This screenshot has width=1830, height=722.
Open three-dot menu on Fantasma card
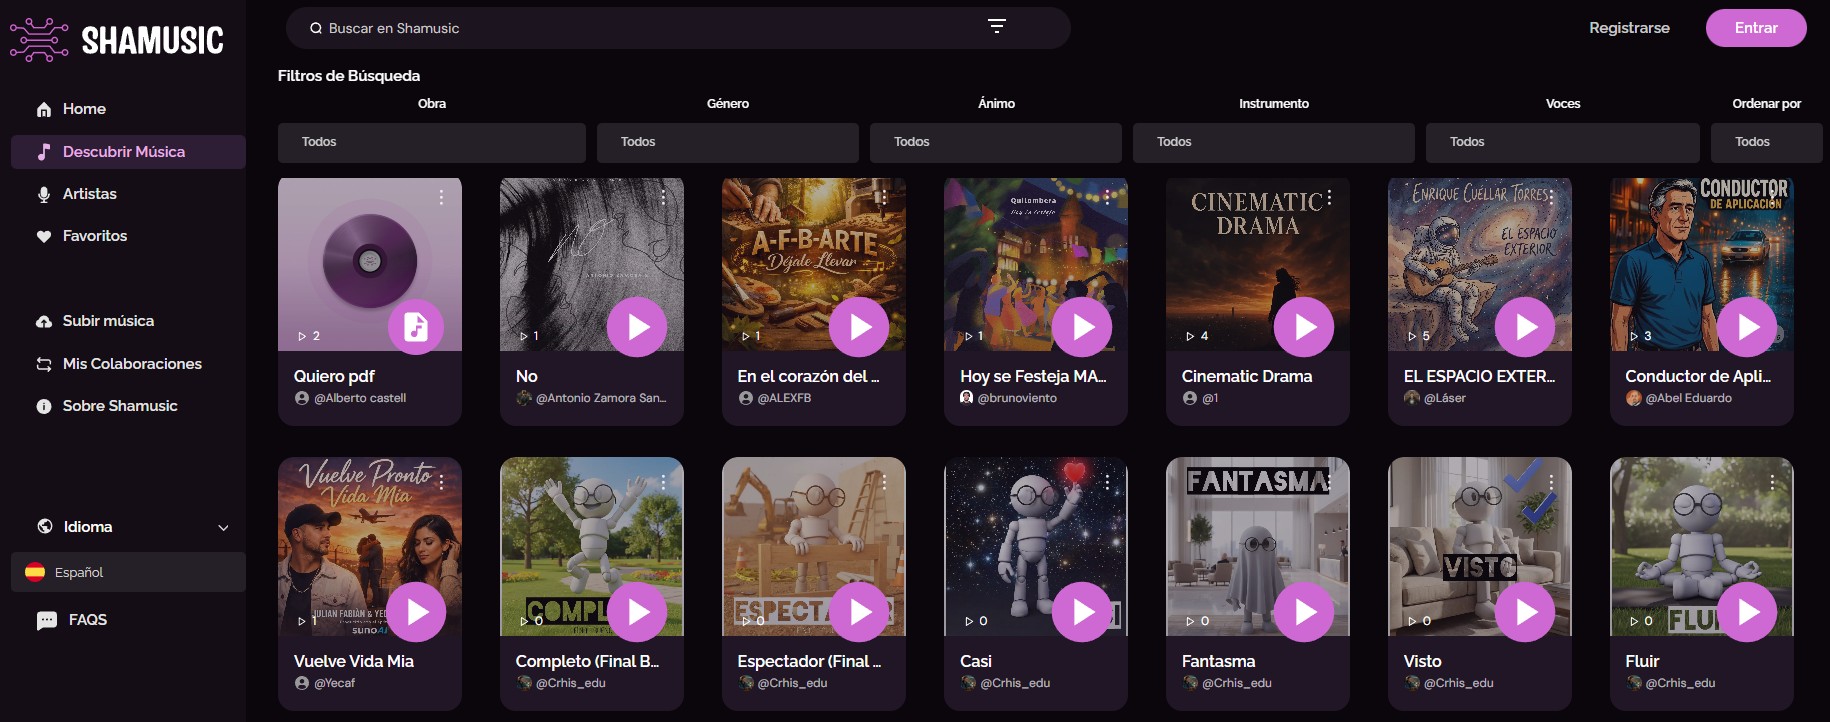pos(1329,482)
